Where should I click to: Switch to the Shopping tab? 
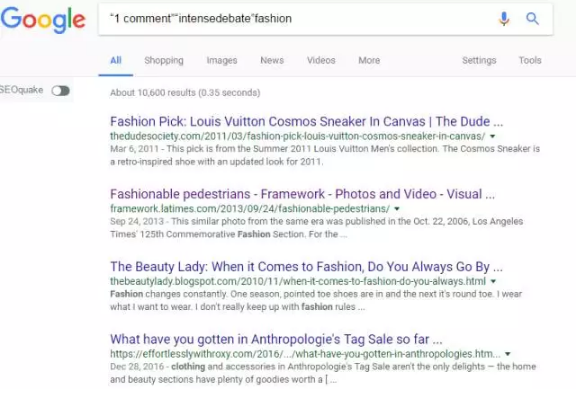(x=164, y=60)
